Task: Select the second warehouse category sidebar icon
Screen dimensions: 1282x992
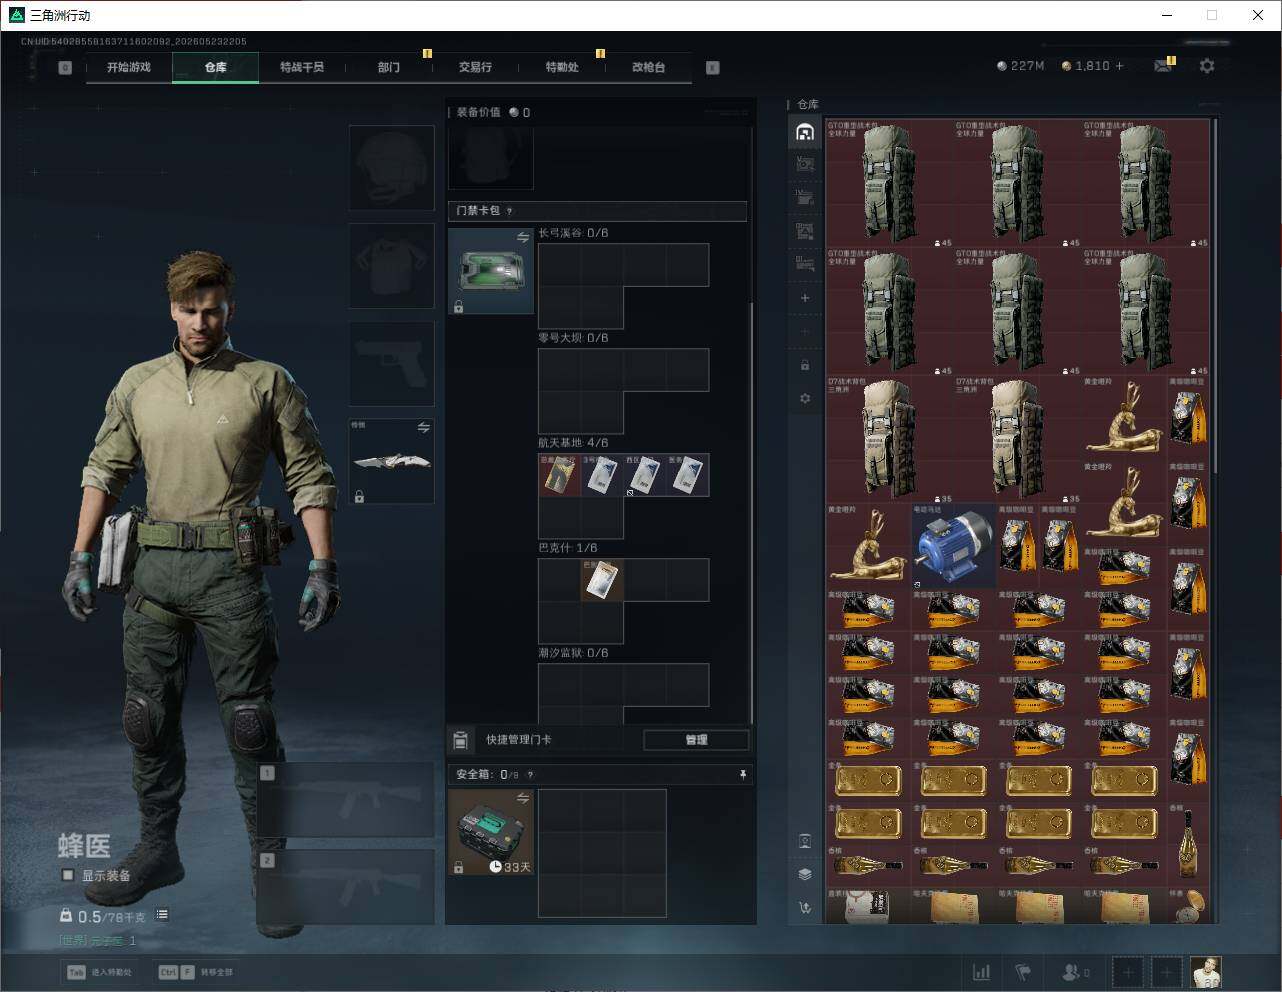Action: point(805,164)
